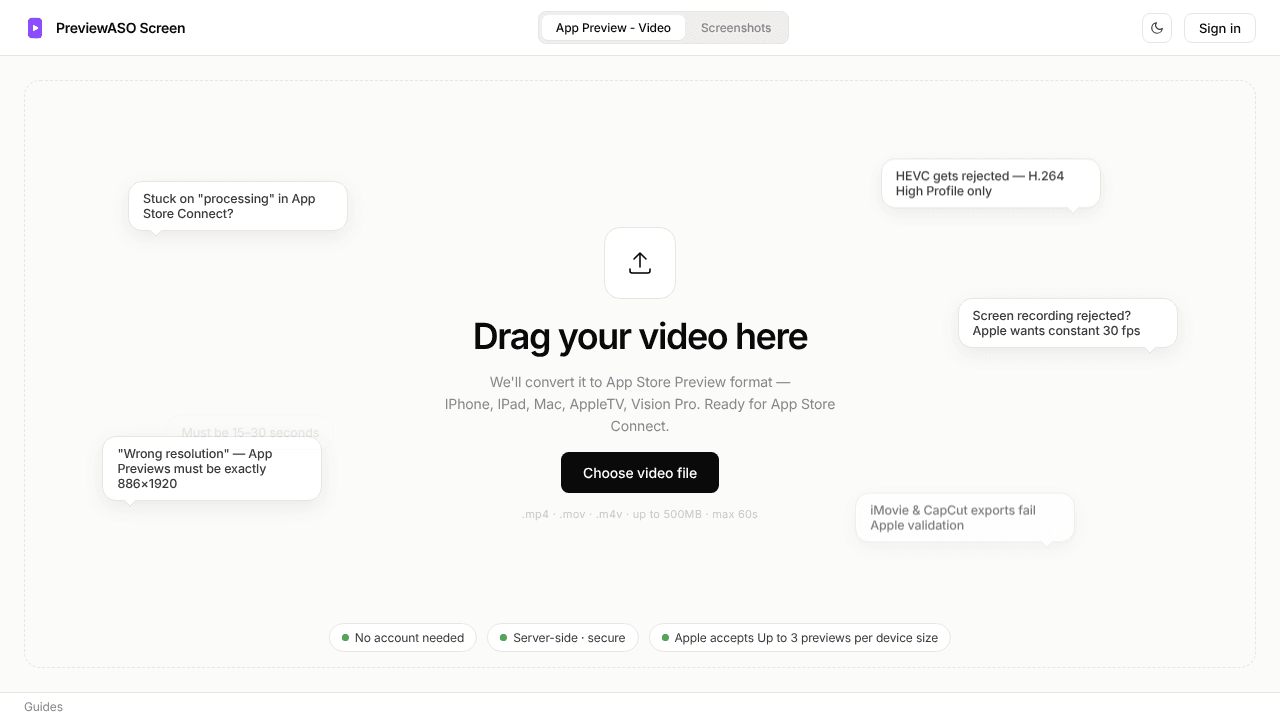The height and width of the screenshot is (720, 1280).
Task: Click the purple PreviewASO logo icon
Action: pos(35,28)
